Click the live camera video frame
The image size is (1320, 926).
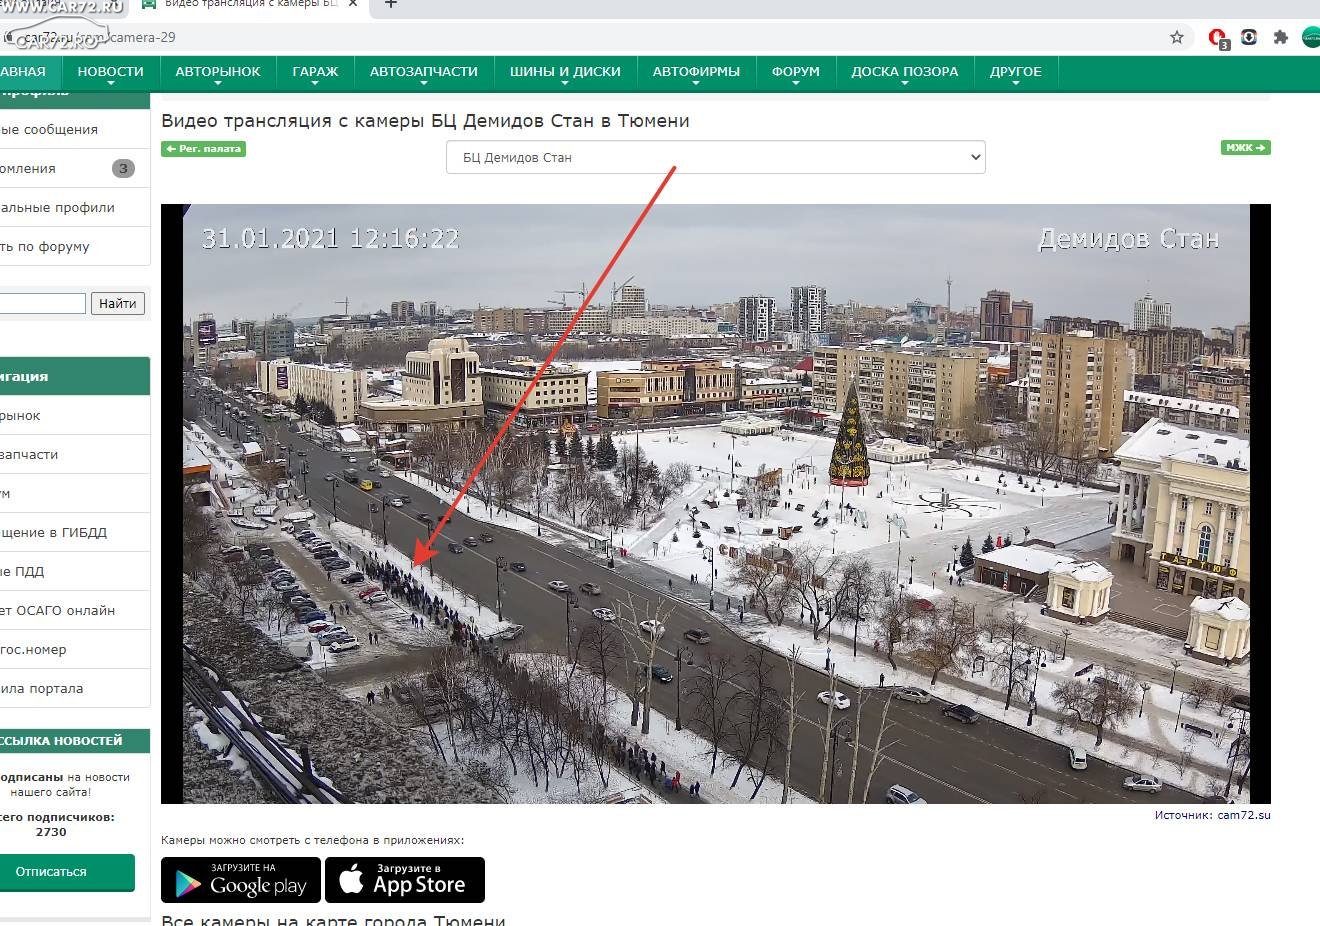point(716,504)
